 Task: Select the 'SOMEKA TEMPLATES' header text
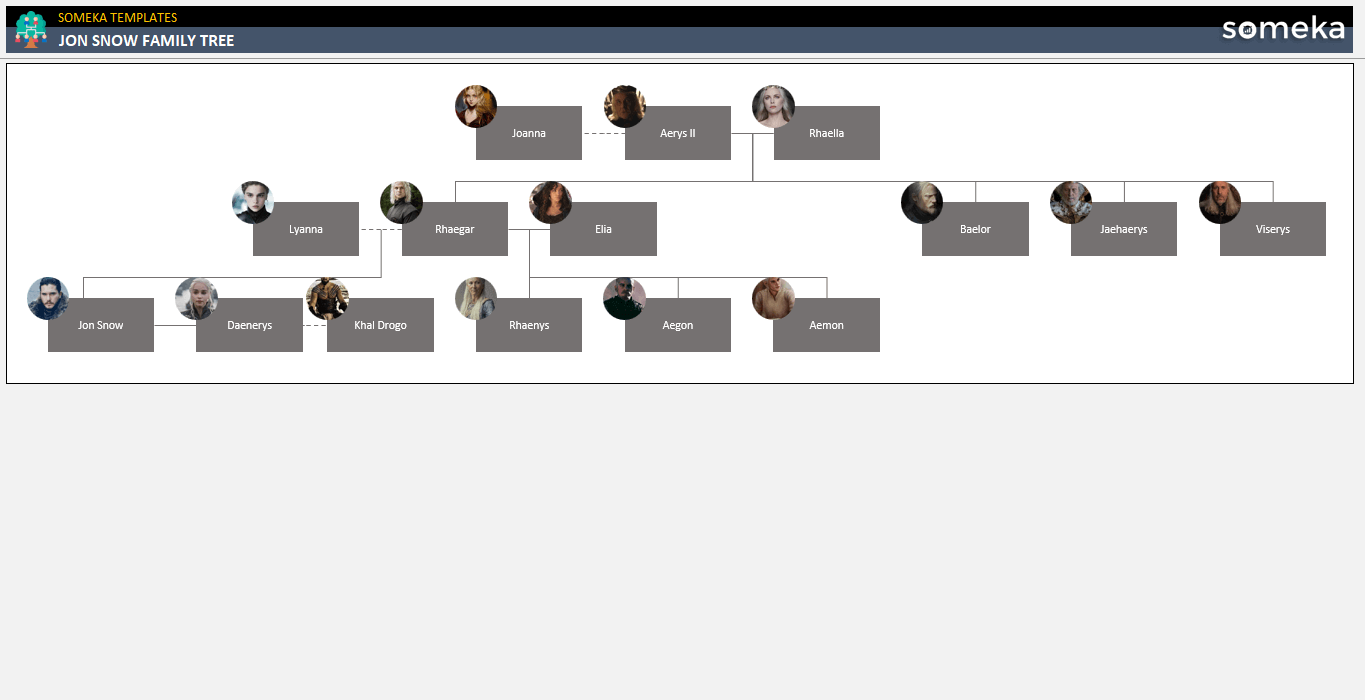pos(118,17)
